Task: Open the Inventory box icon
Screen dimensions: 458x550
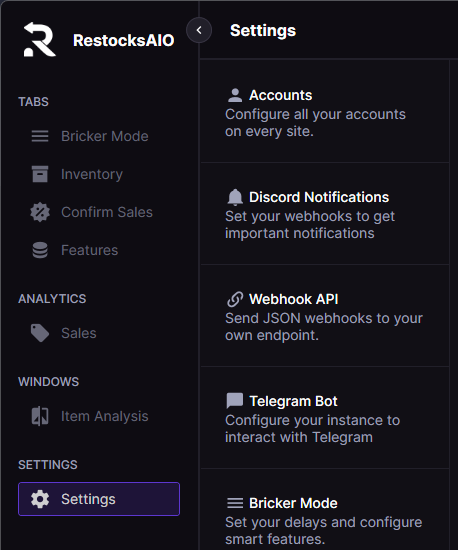Action: 40,174
